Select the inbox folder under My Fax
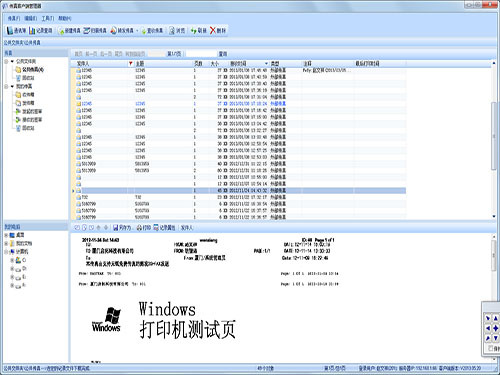500x375 pixels. pyautogui.click(x=25, y=95)
